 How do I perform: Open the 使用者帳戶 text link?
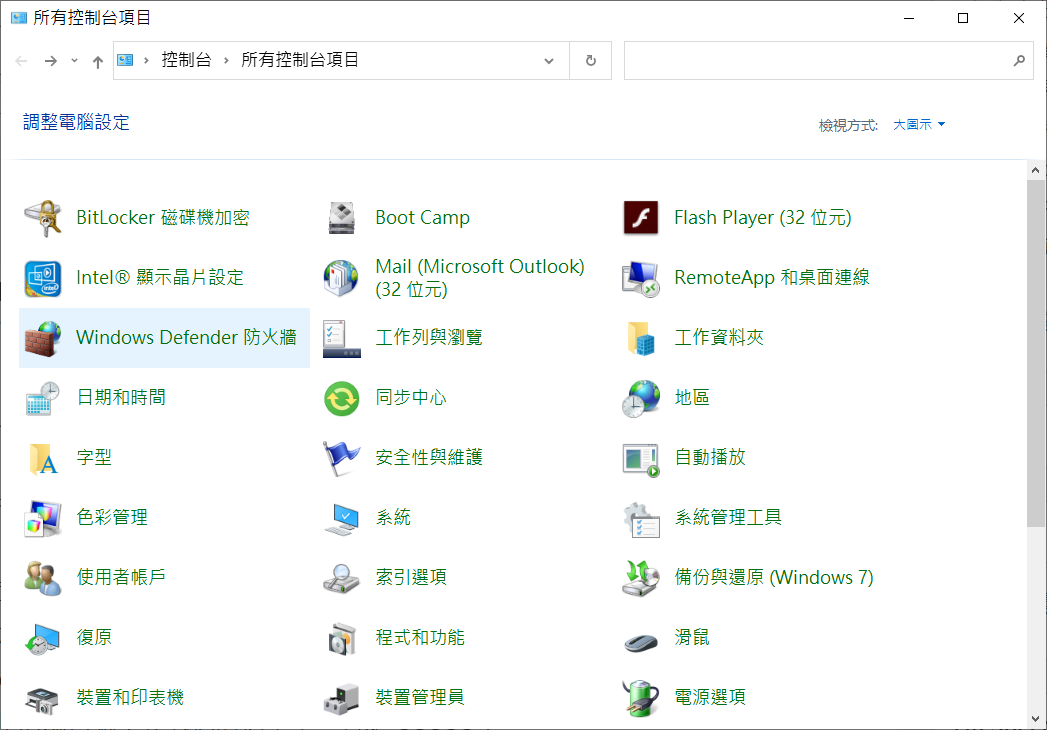tap(121, 577)
